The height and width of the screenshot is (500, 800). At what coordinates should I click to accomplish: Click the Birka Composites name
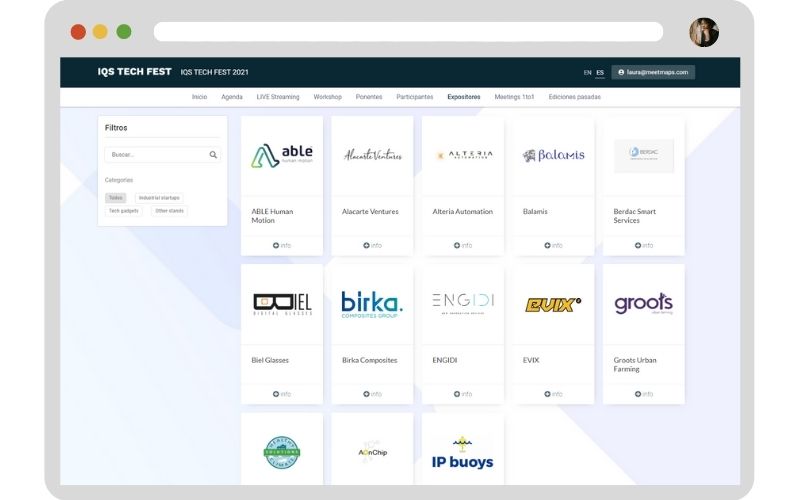coord(369,360)
